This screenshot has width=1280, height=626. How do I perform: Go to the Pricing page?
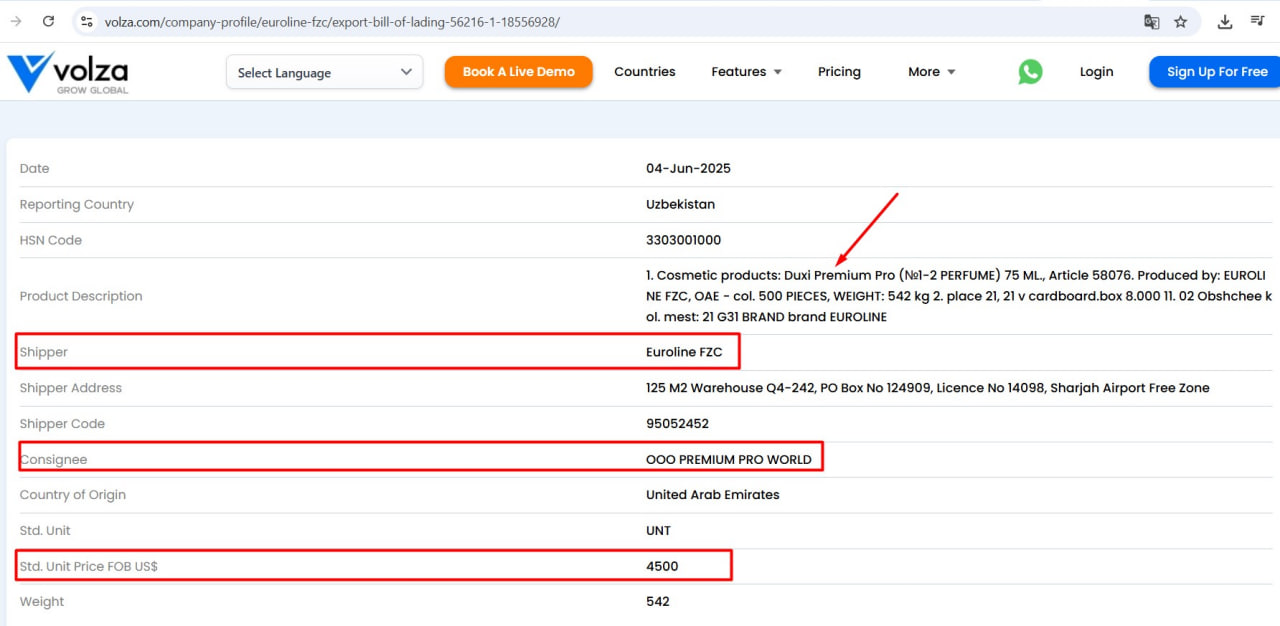click(839, 72)
